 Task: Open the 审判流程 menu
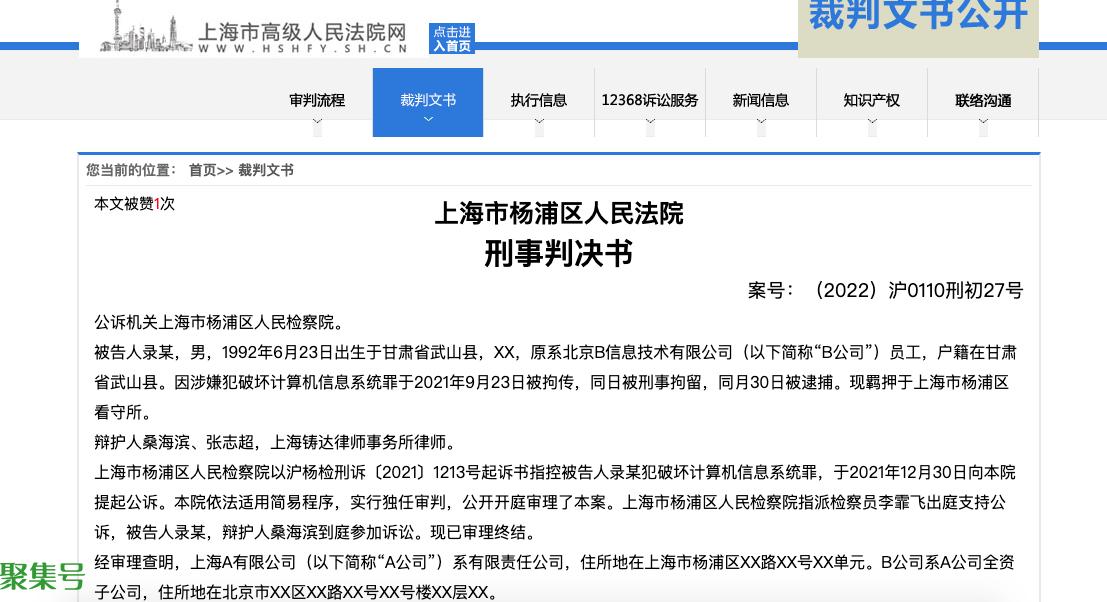click(317, 100)
